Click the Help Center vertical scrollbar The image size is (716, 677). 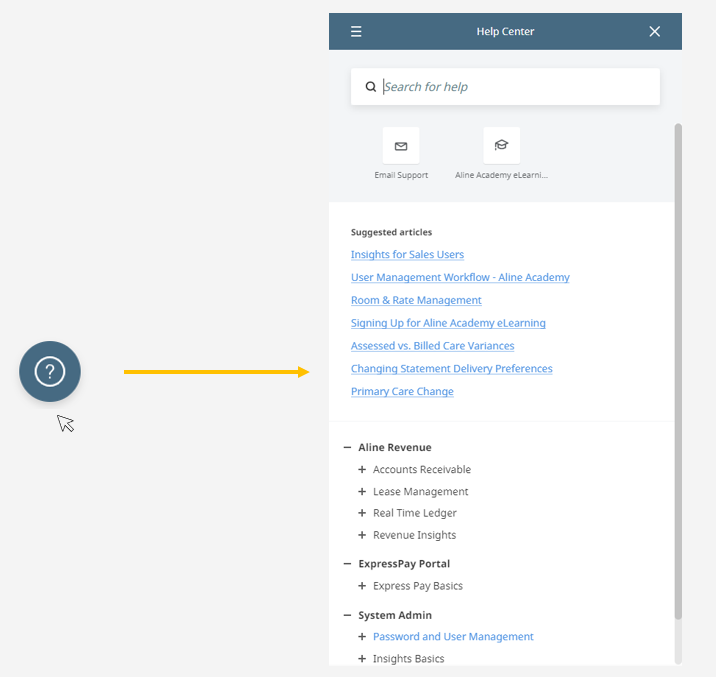point(678,371)
